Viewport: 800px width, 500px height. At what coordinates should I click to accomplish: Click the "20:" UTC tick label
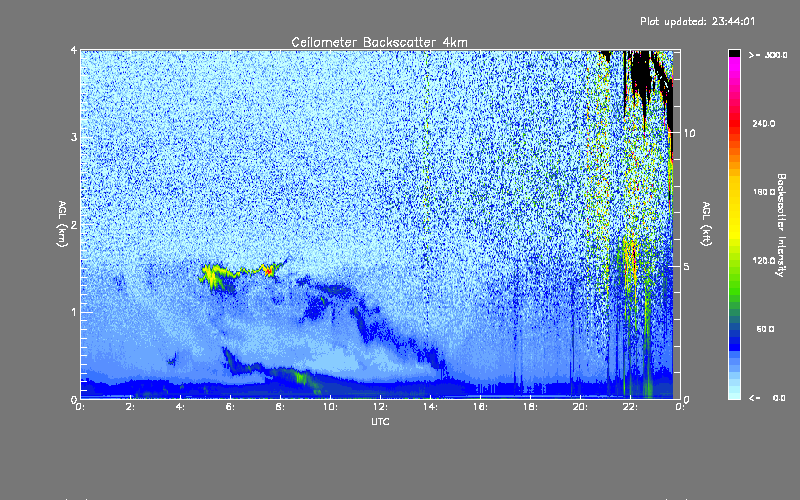tap(580, 407)
